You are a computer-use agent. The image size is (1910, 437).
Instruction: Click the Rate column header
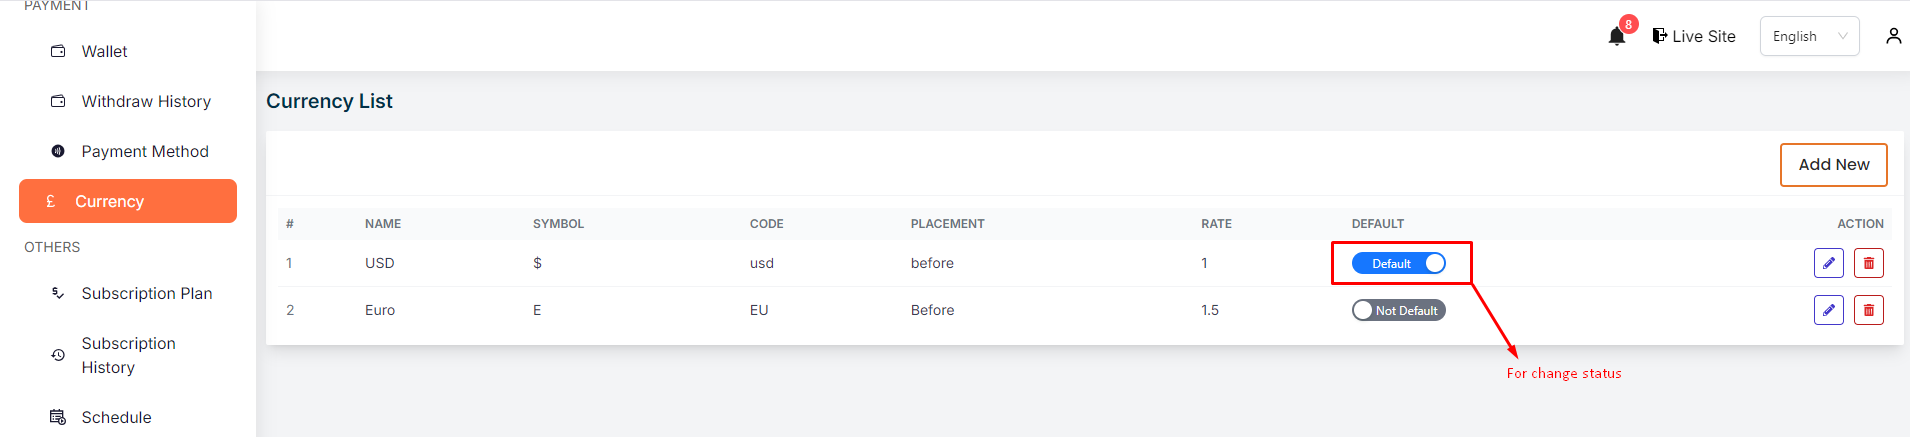point(1216,224)
